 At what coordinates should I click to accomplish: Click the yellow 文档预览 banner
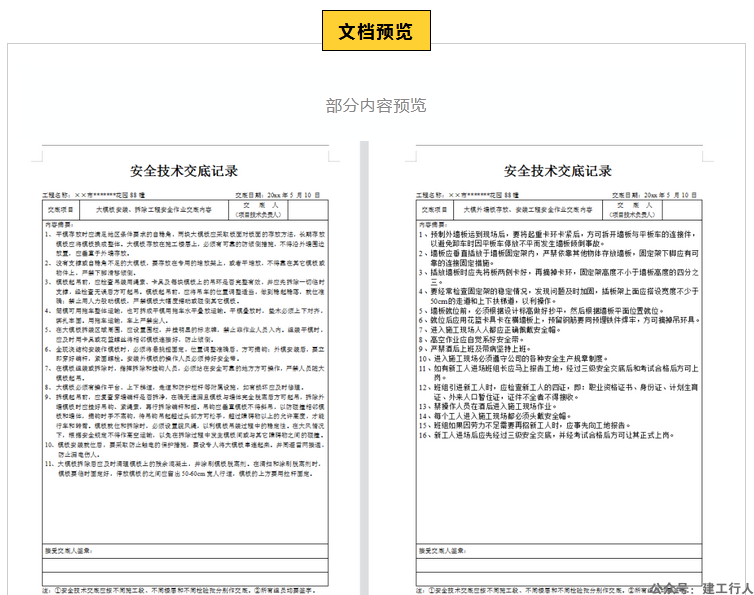(x=376, y=31)
